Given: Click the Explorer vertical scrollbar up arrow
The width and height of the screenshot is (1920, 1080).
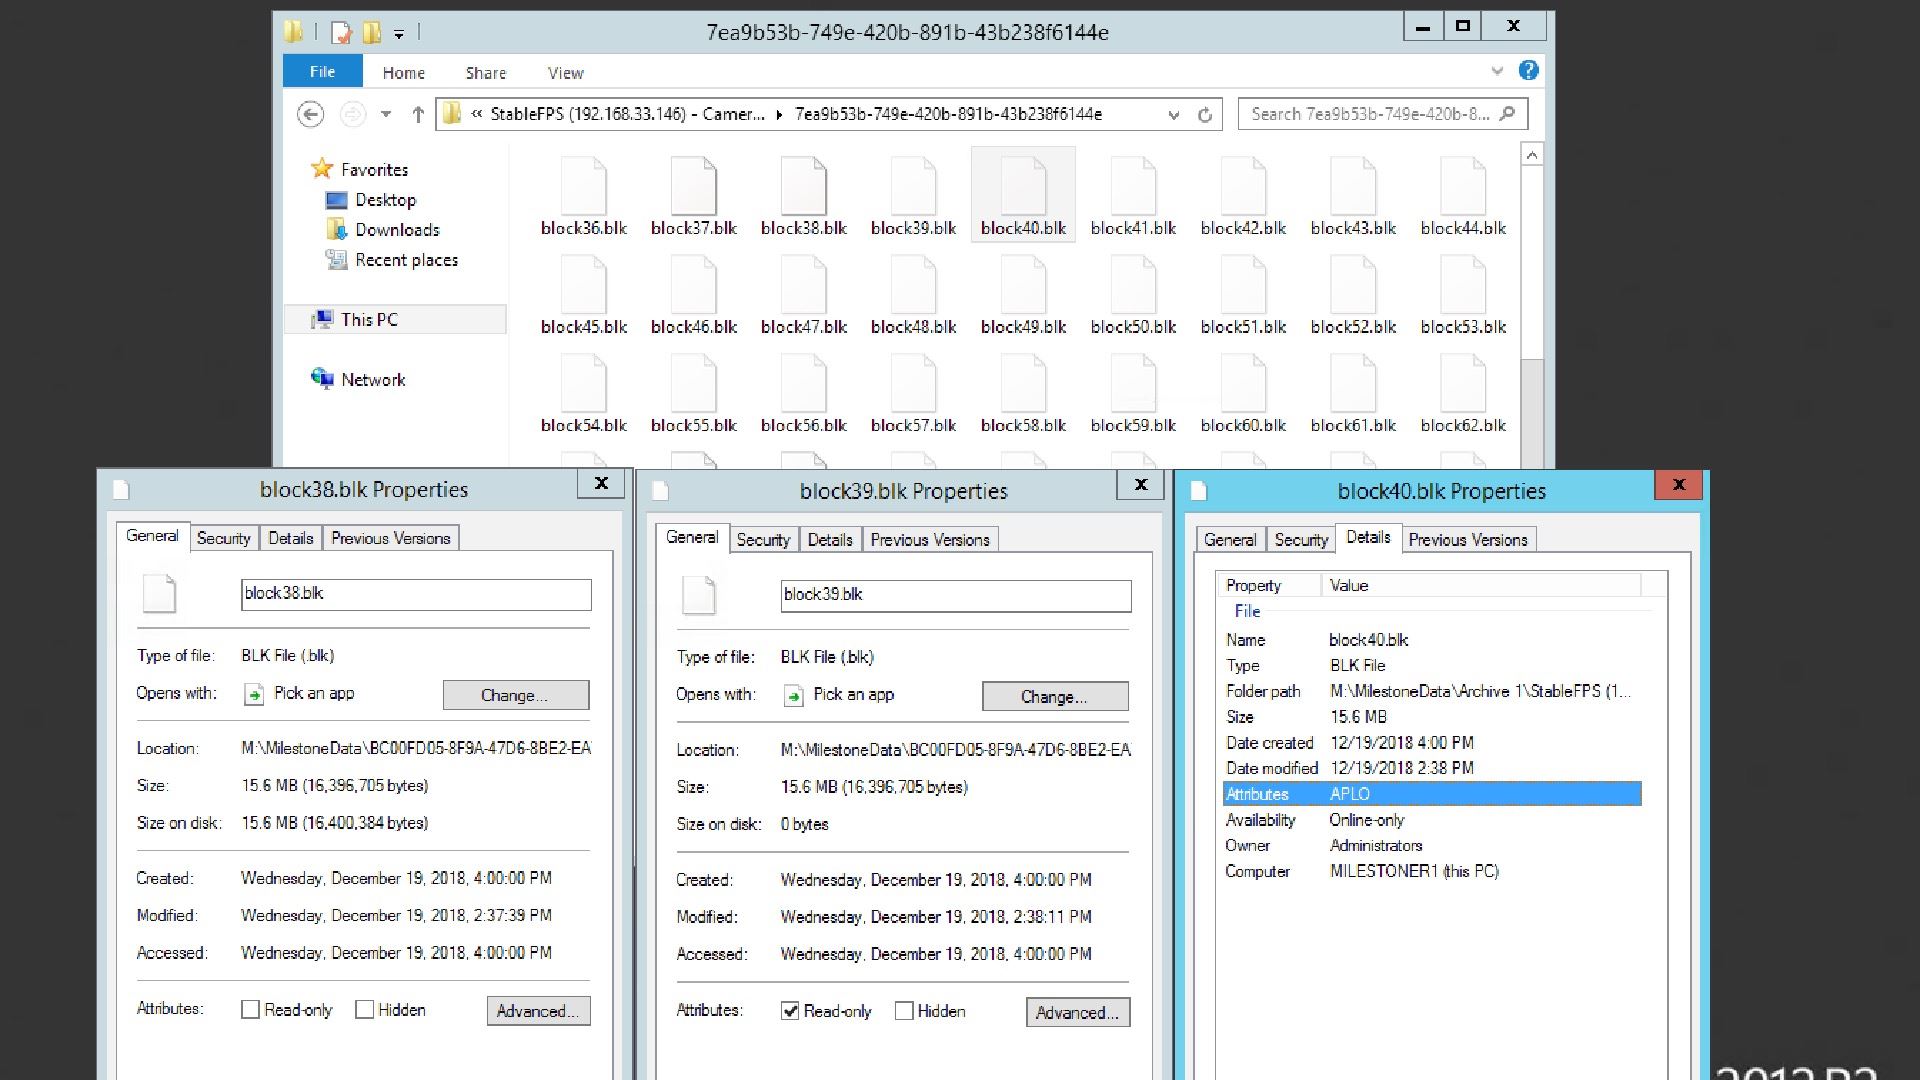Looking at the screenshot, I should click(x=1532, y=154).
